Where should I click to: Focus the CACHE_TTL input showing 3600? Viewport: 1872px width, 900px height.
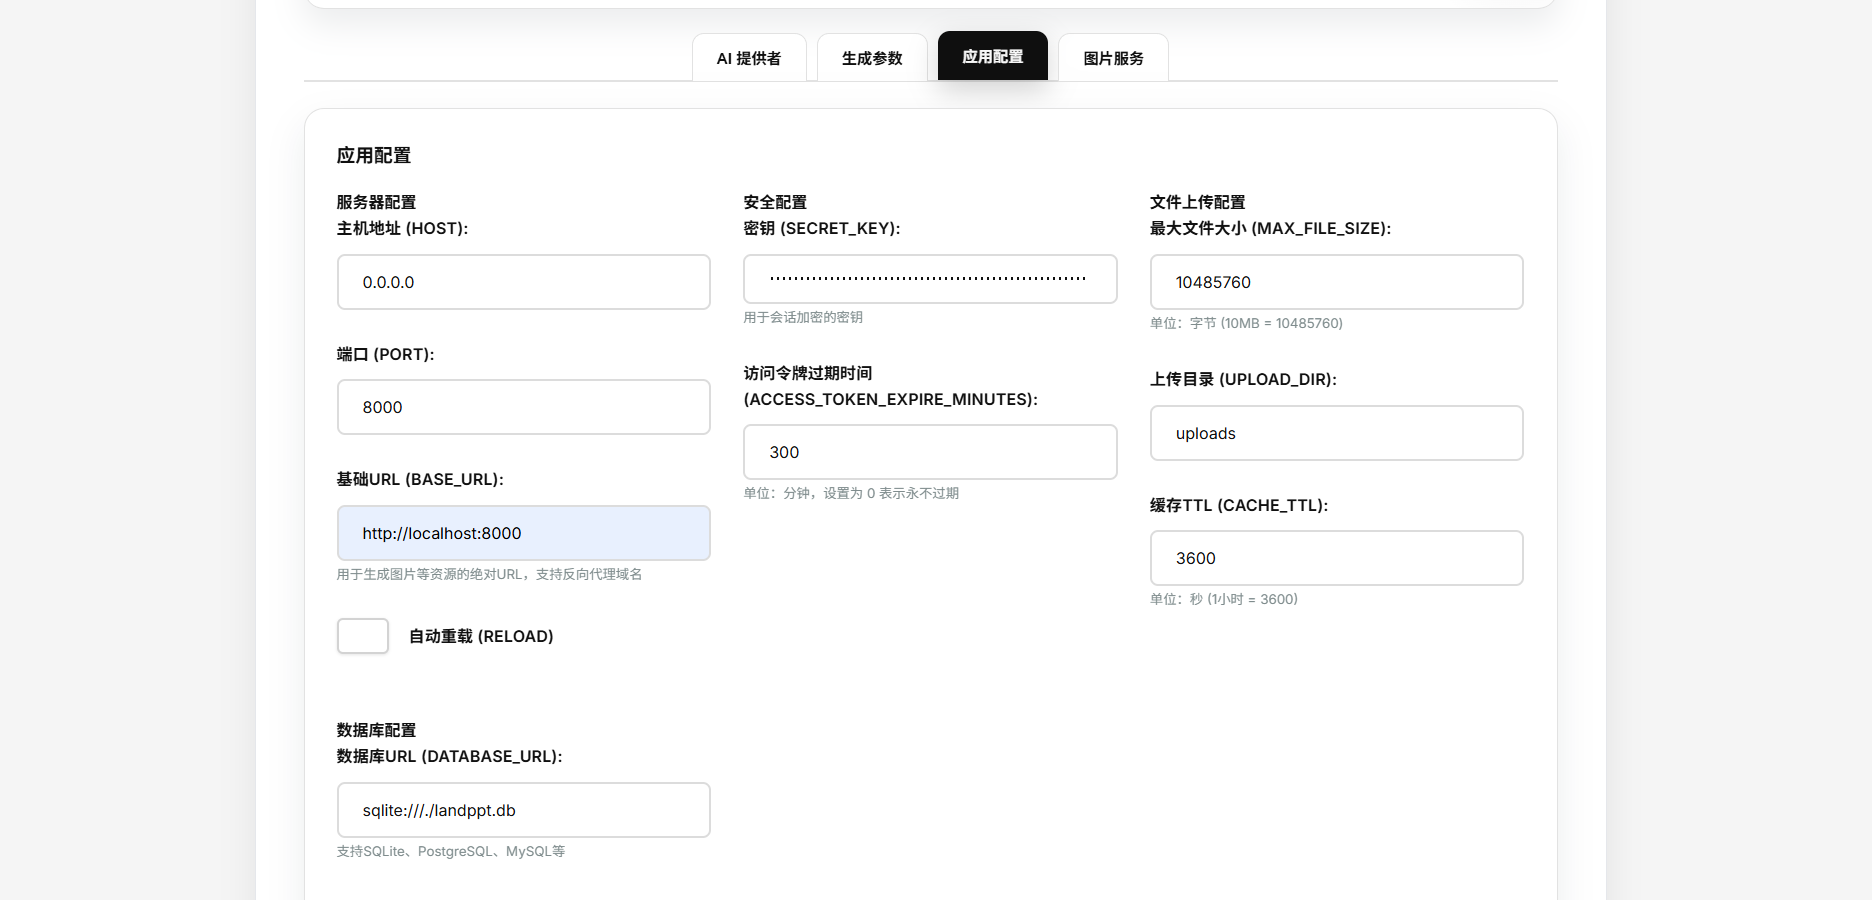click(1336, 558)
